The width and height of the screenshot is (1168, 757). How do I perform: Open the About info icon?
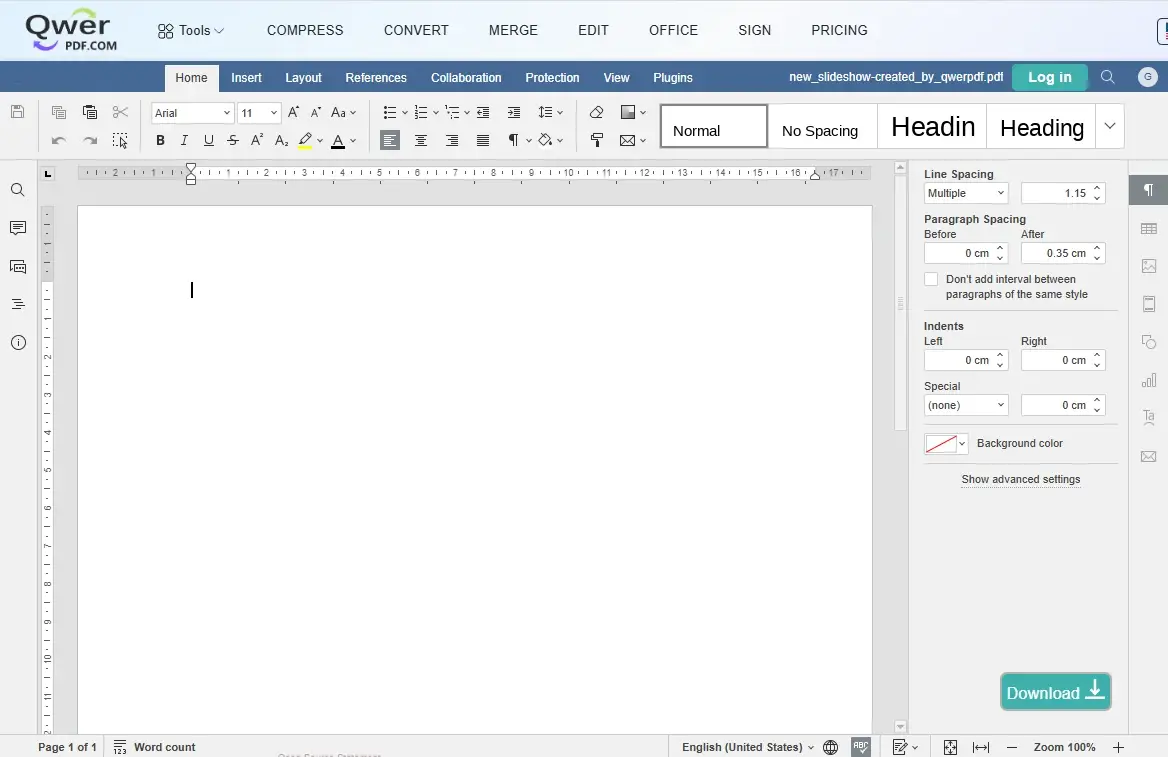[18, 343]
